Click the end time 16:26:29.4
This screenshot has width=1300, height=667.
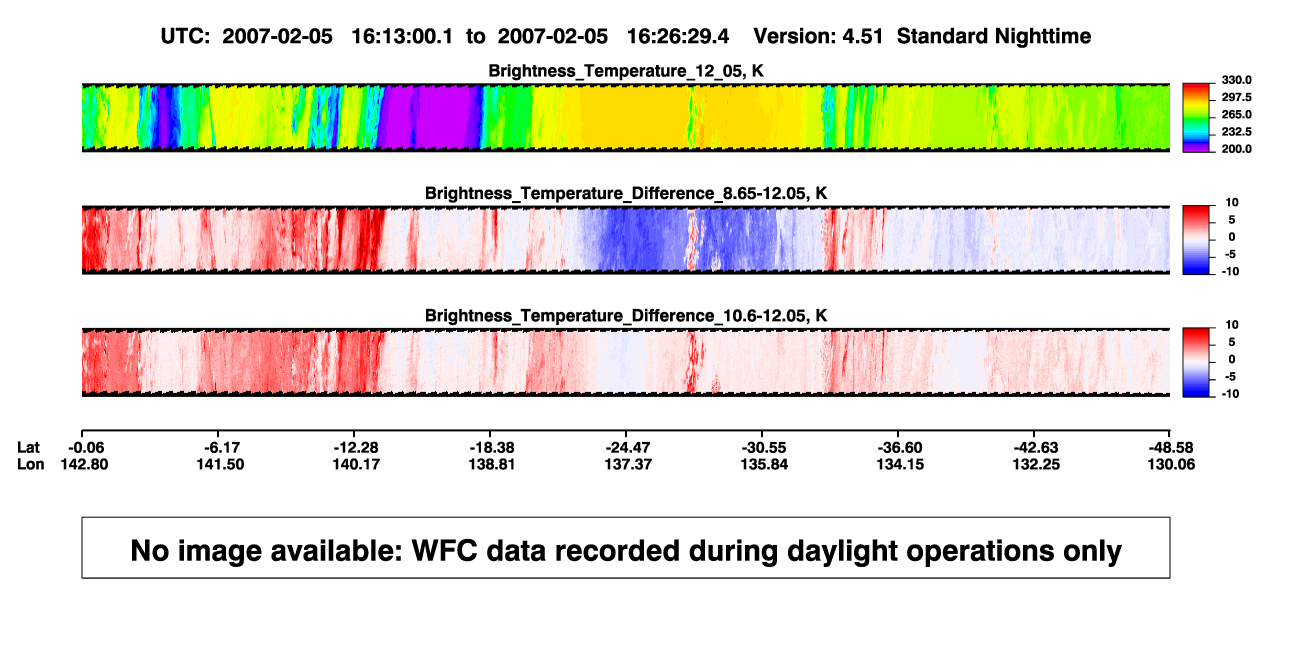(678, 36)
